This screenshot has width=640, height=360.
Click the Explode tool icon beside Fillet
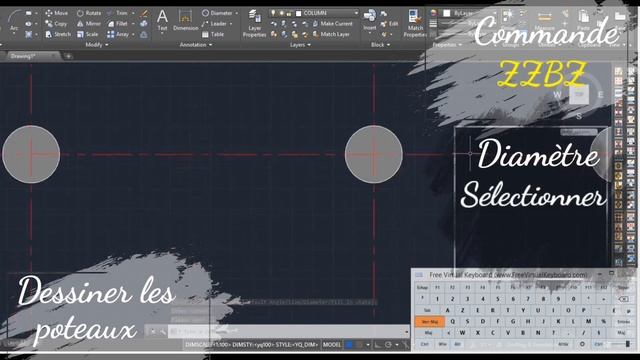tap(144, 24)
